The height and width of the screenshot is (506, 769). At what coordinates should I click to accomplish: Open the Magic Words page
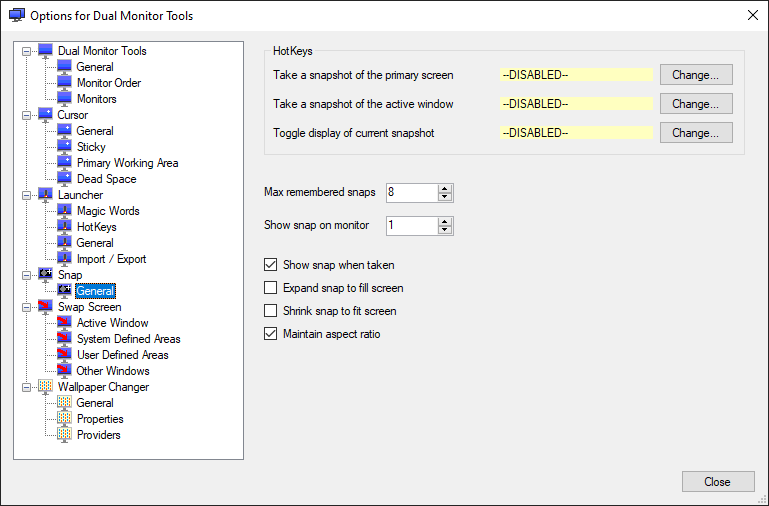108,211
